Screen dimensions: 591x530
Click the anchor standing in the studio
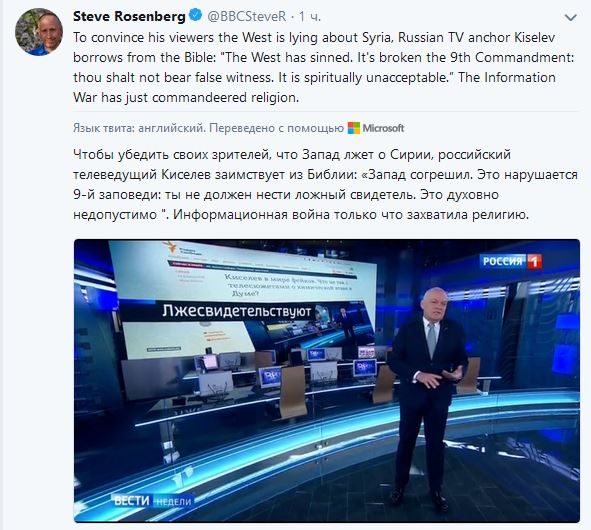click(428, 399)
